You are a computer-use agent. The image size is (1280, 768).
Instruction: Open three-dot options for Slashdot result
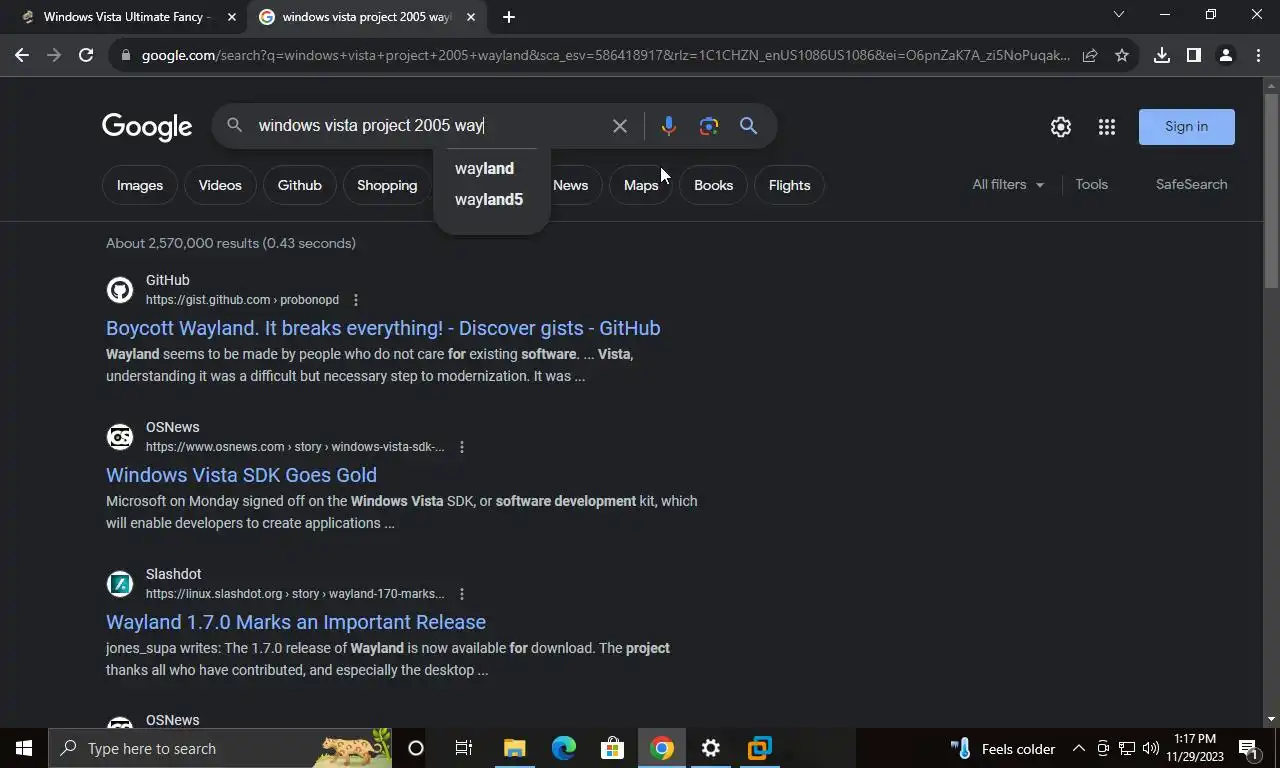461,594
